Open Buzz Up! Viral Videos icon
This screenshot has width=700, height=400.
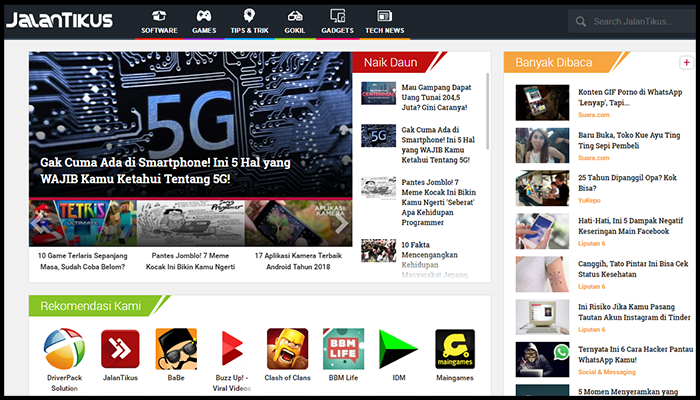tap(232, 348)
